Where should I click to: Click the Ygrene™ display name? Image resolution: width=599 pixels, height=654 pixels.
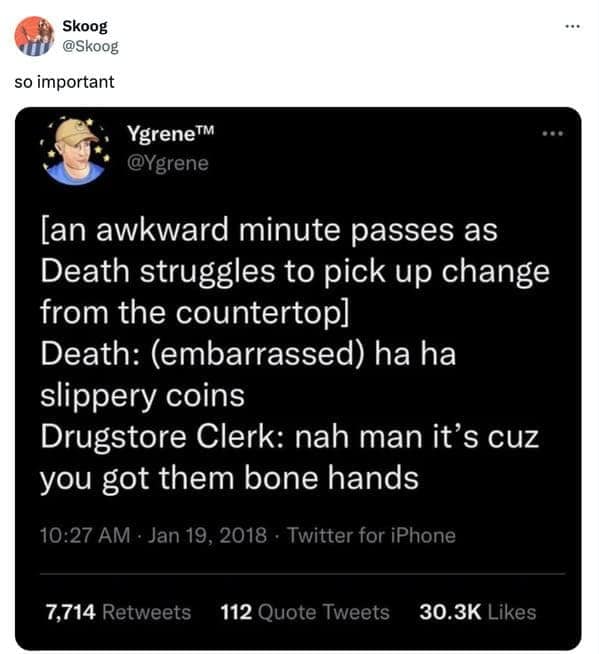click(171, 133)
